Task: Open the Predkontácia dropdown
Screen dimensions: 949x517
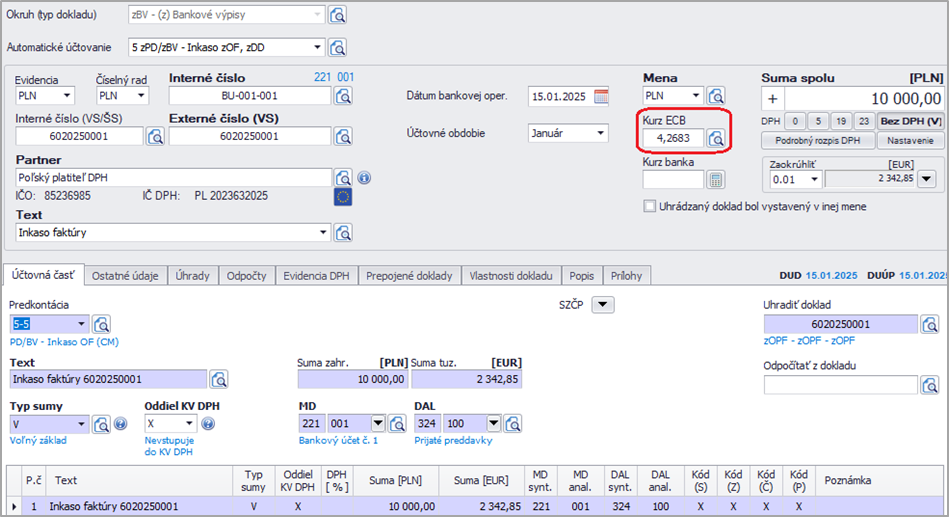Action: coord(81,324)
